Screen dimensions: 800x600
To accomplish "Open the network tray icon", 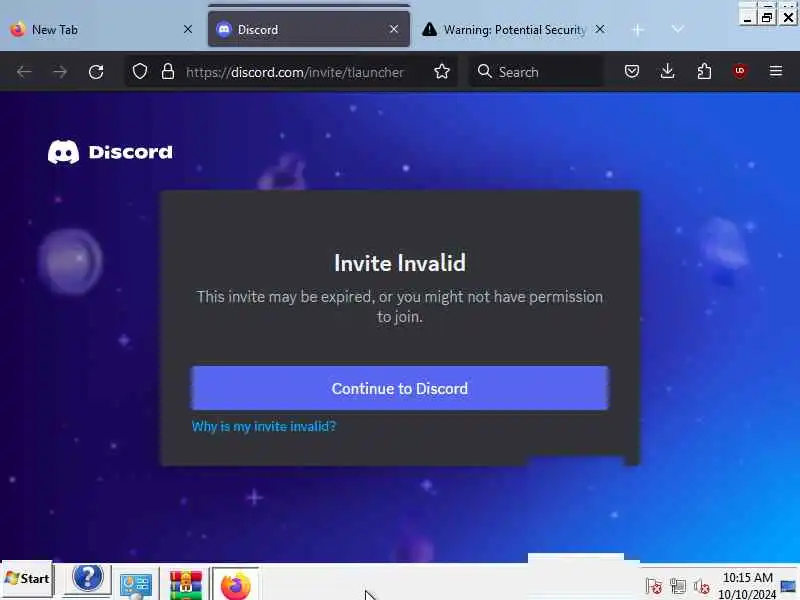I will click(678, 586).
